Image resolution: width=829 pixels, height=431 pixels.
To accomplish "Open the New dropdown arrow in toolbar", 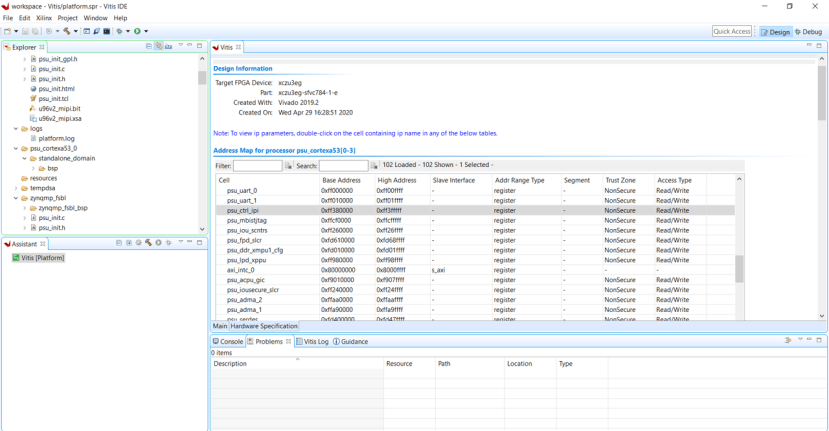I will point(16,31).
